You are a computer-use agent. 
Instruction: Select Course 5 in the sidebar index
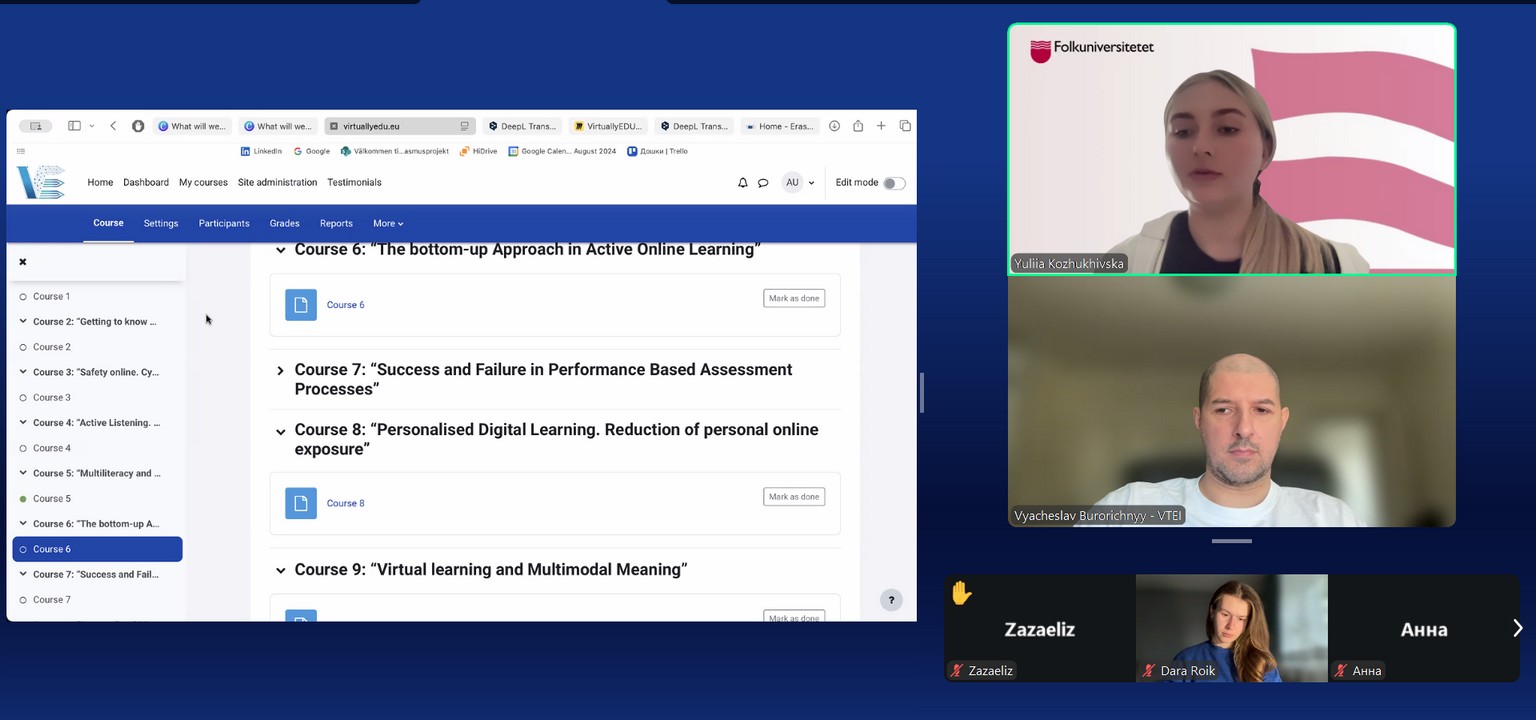click(x=52, y=499)
